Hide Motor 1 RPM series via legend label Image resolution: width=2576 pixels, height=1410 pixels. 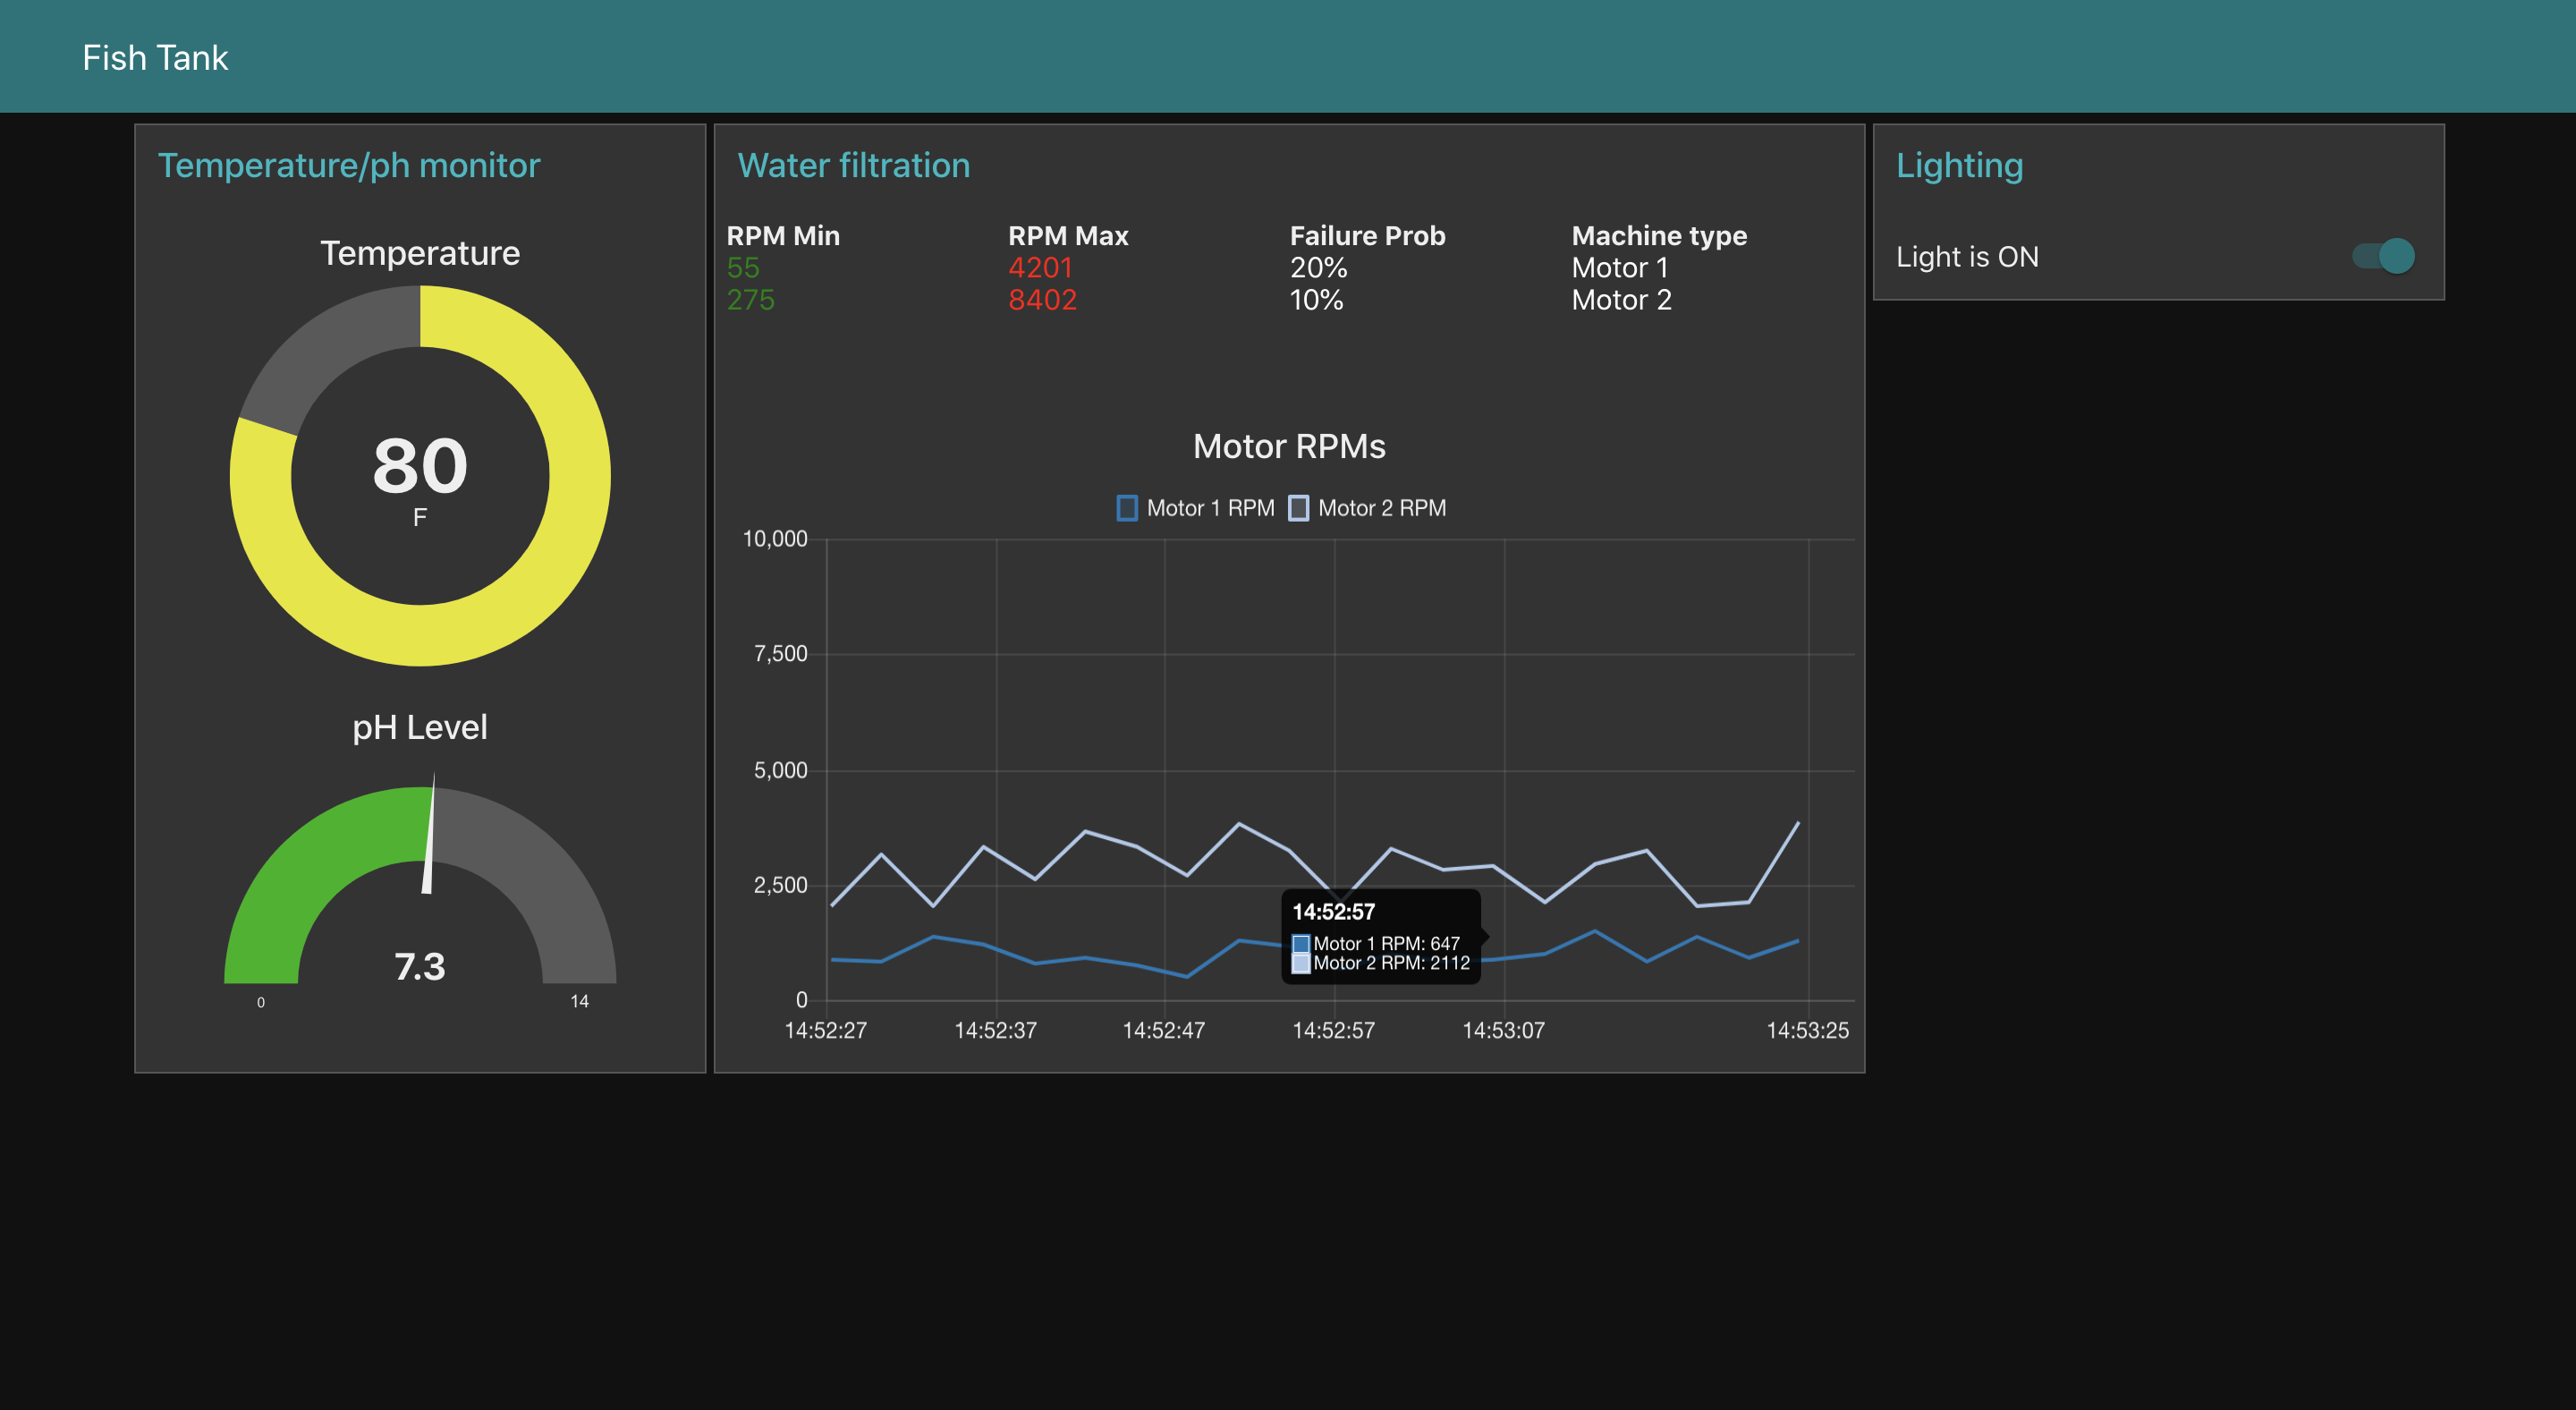point(1210,508)
